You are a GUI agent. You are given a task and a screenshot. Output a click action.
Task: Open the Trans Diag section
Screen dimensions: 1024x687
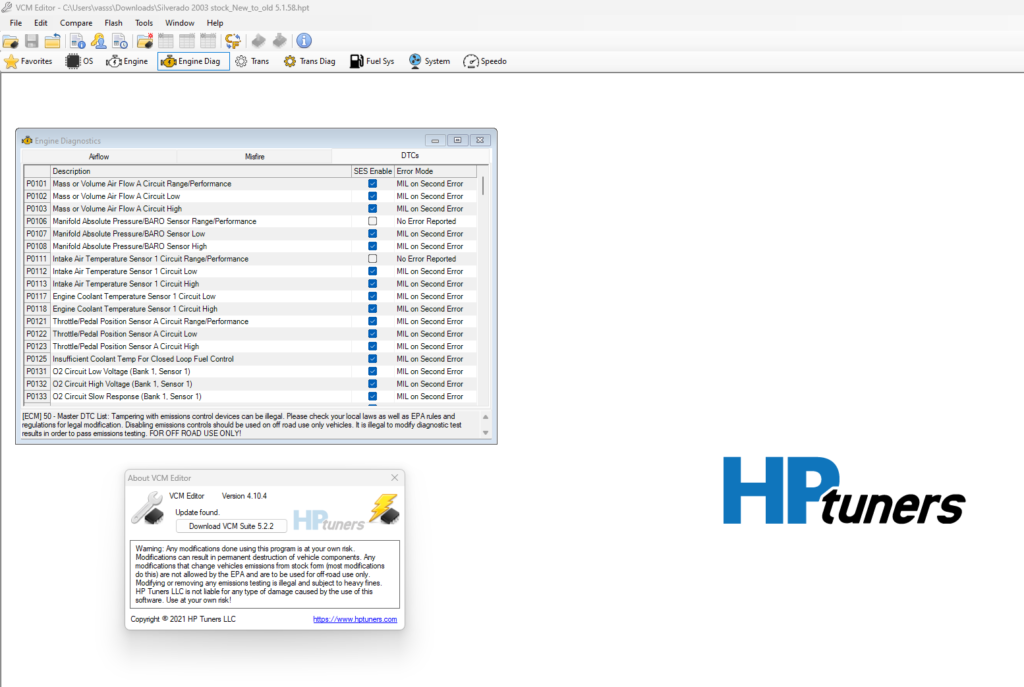click(x=310, y=61)
